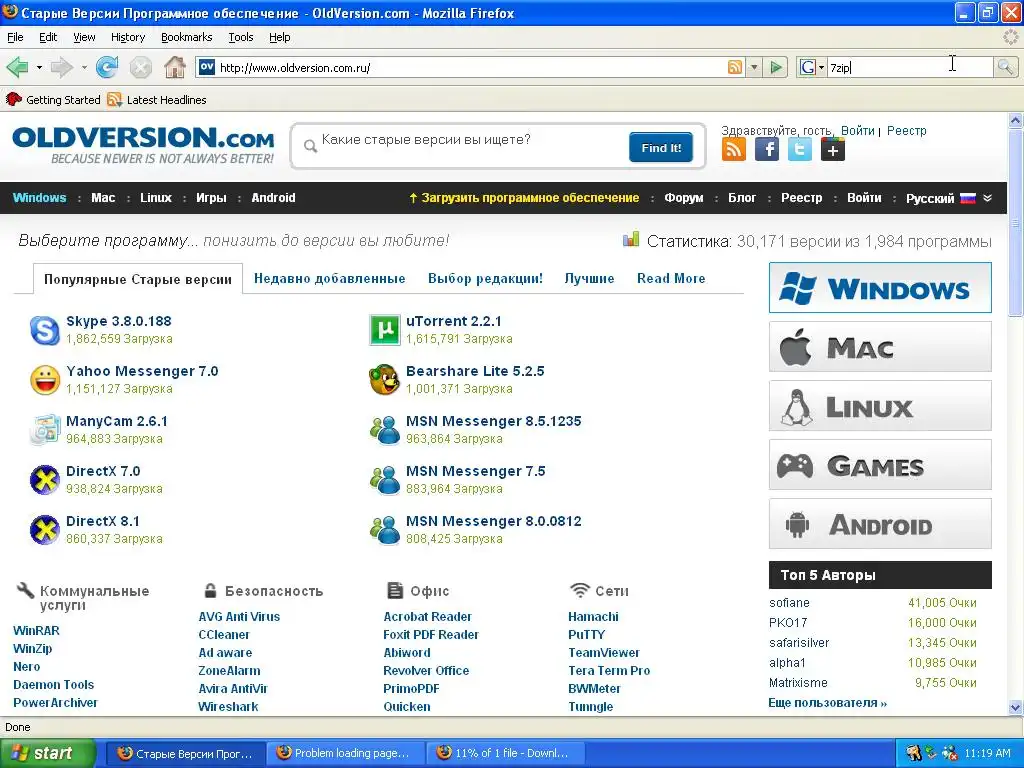
Task: Open the View menu
Action: [84, 37]
